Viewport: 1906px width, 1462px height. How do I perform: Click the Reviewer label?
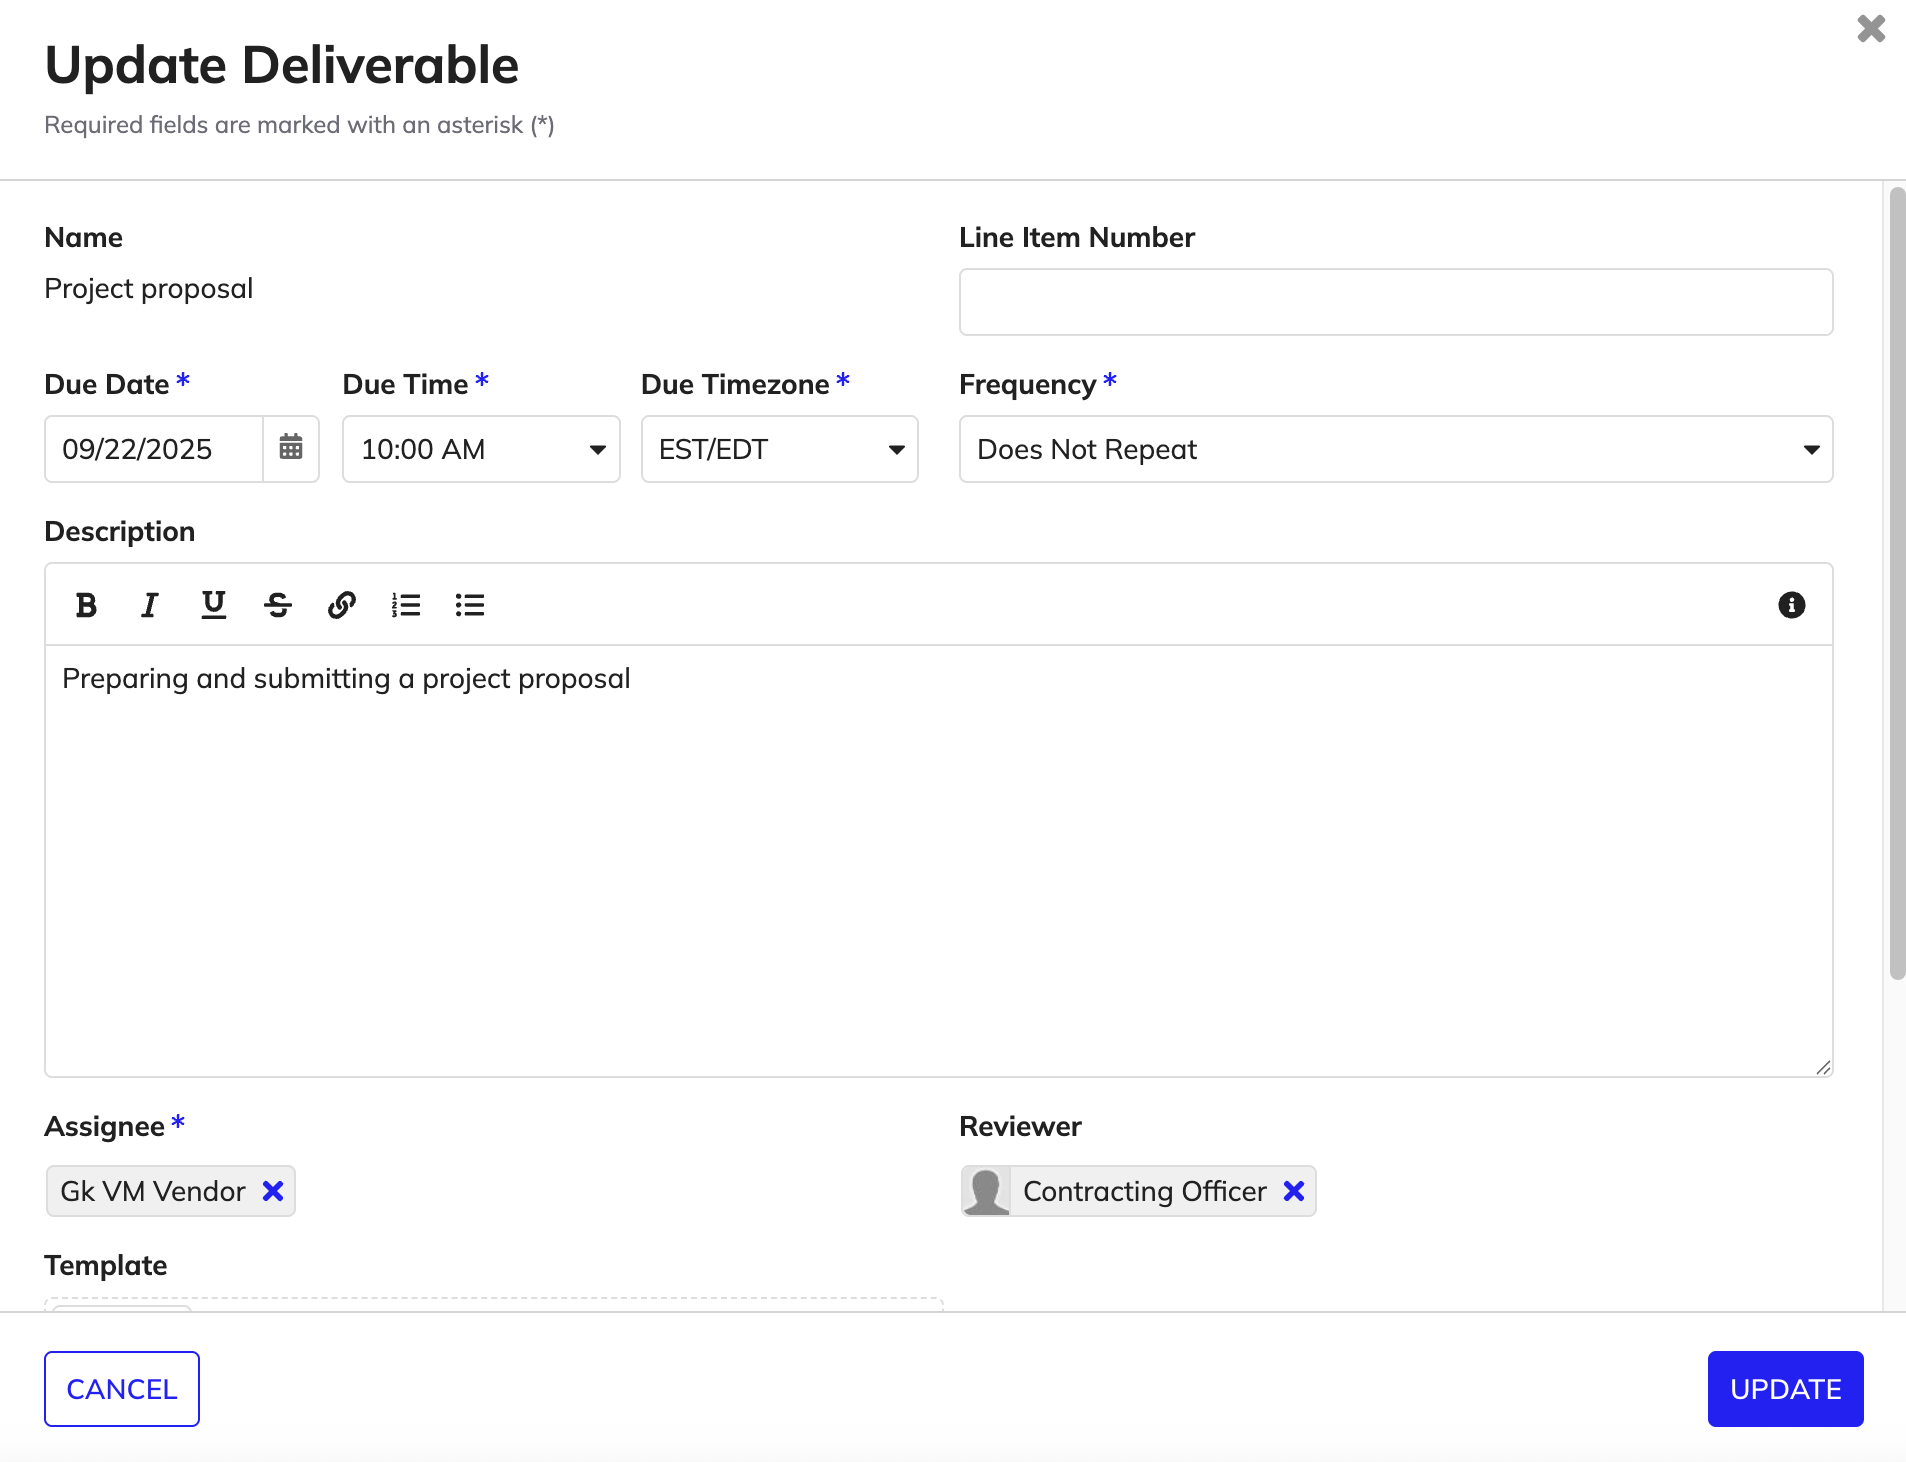1020,1126
